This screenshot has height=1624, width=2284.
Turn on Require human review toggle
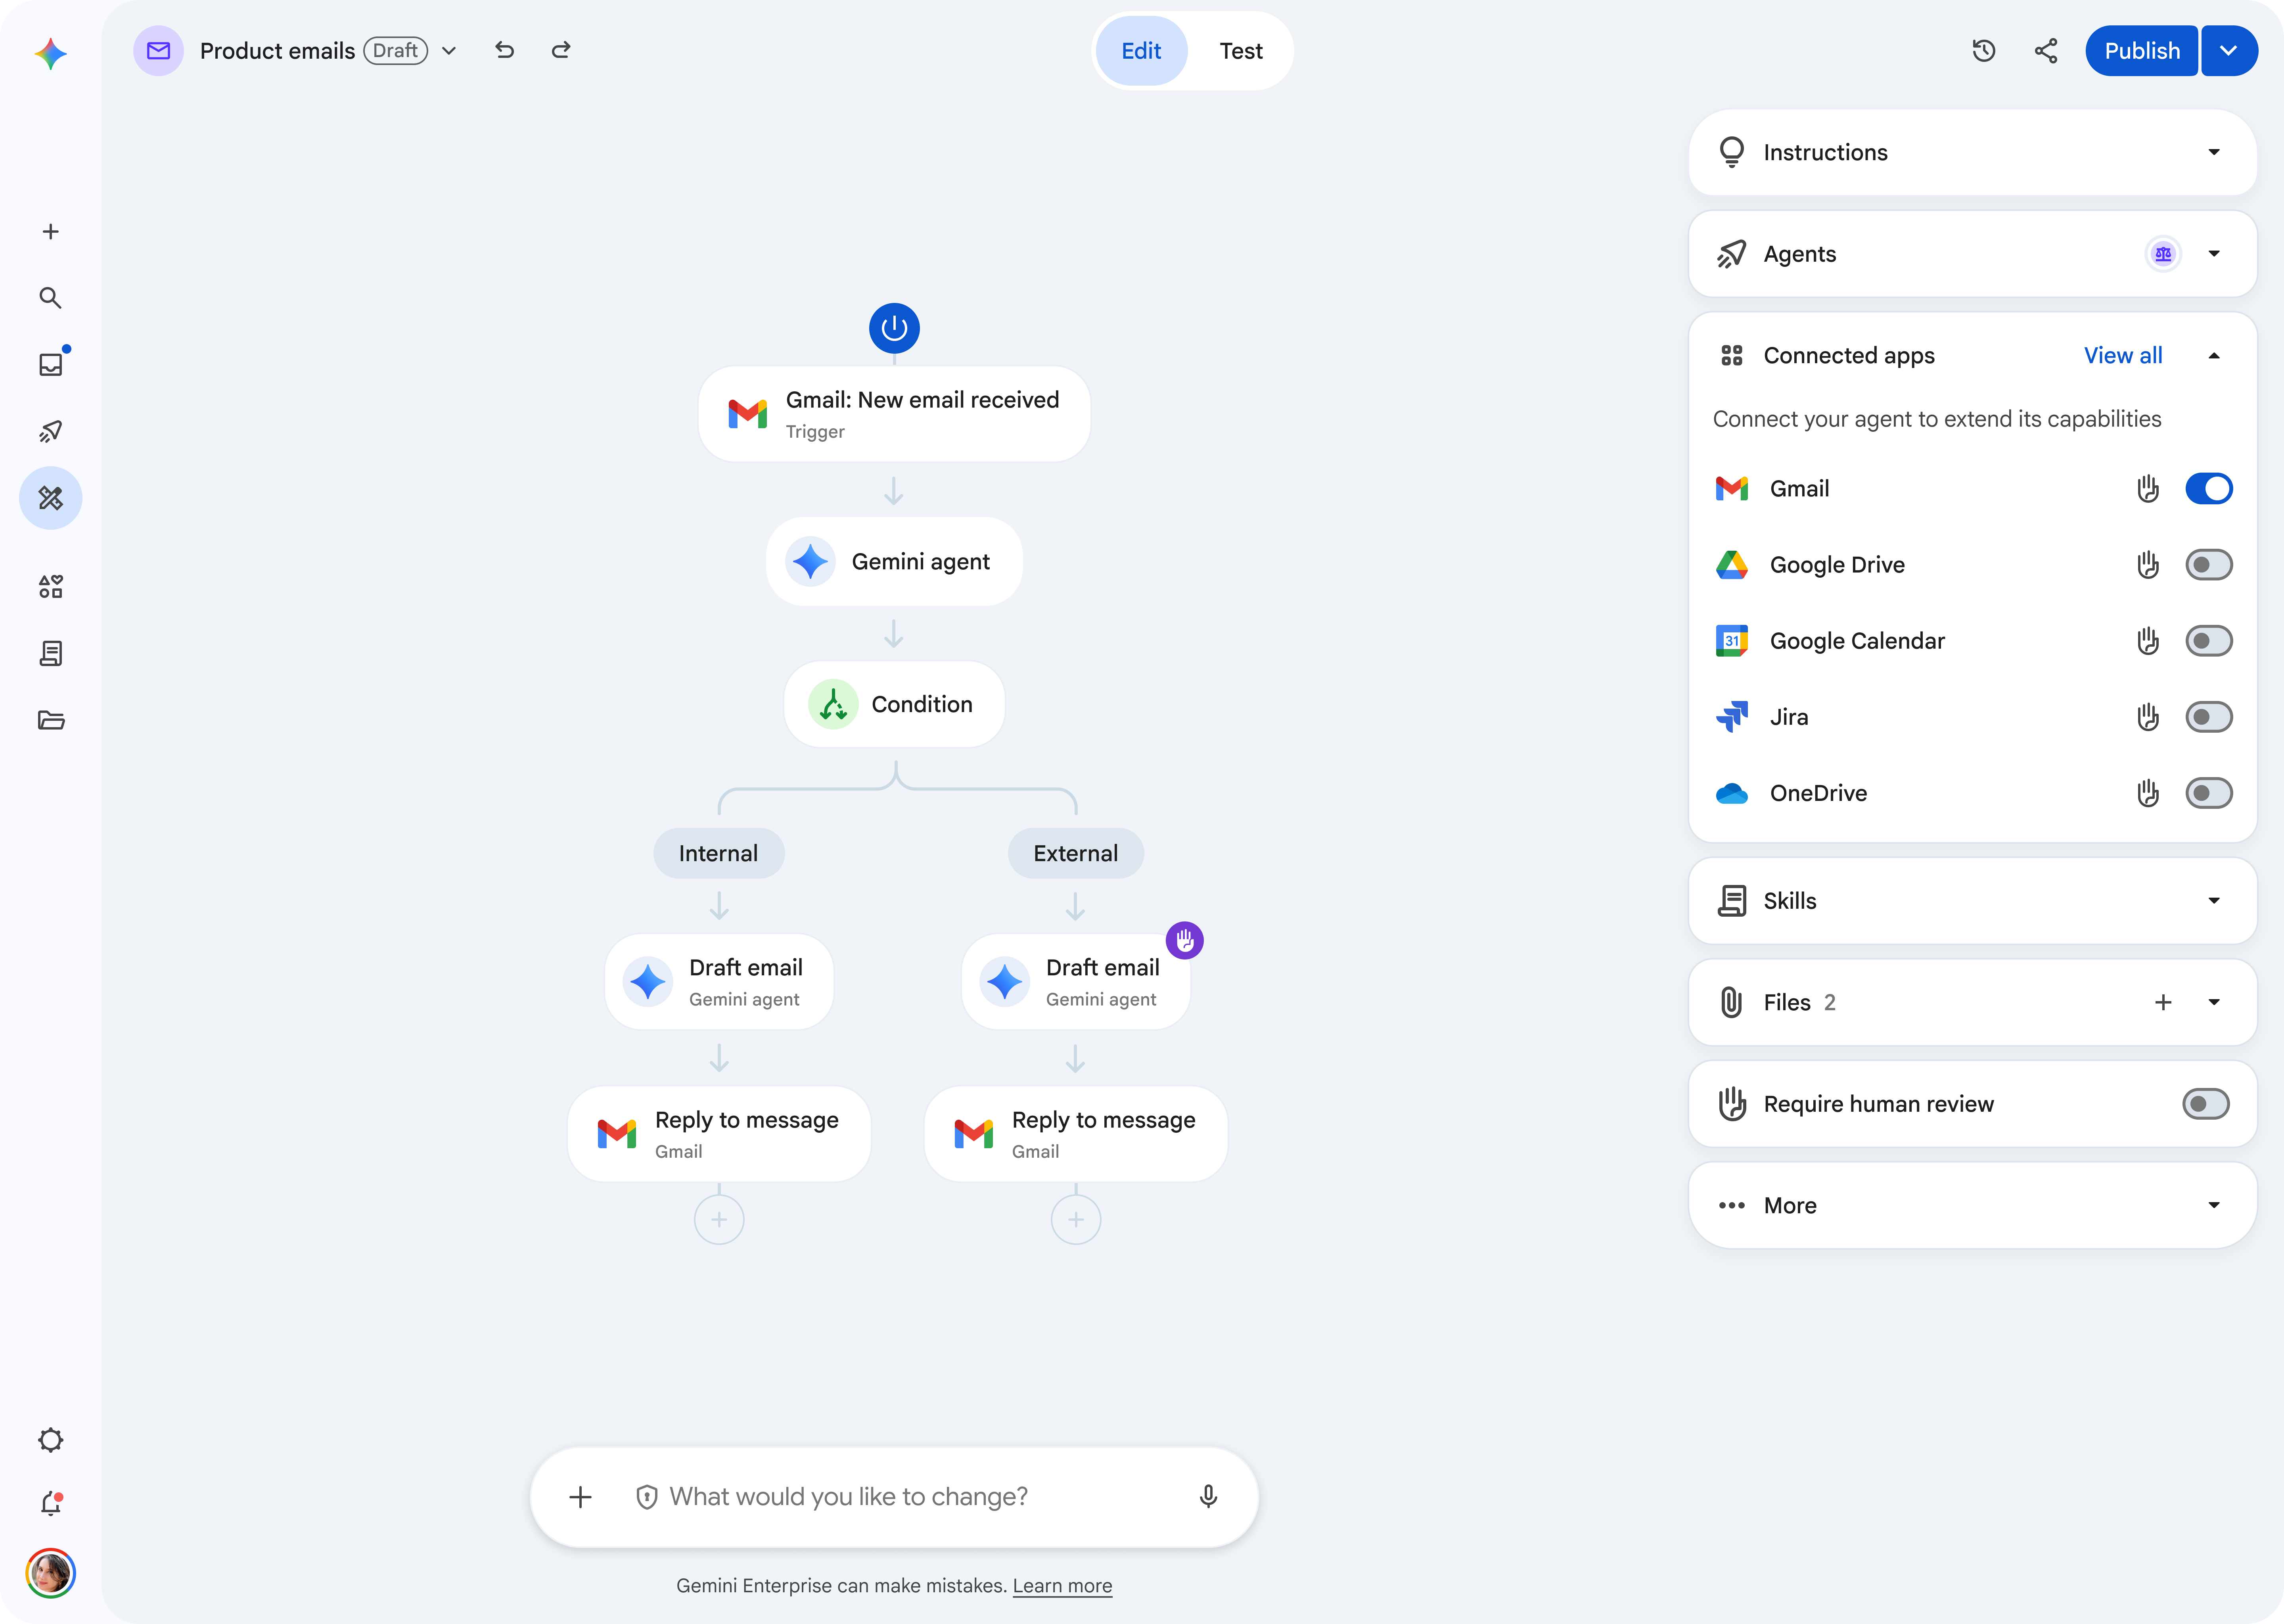click(x=2206, y=1104)
